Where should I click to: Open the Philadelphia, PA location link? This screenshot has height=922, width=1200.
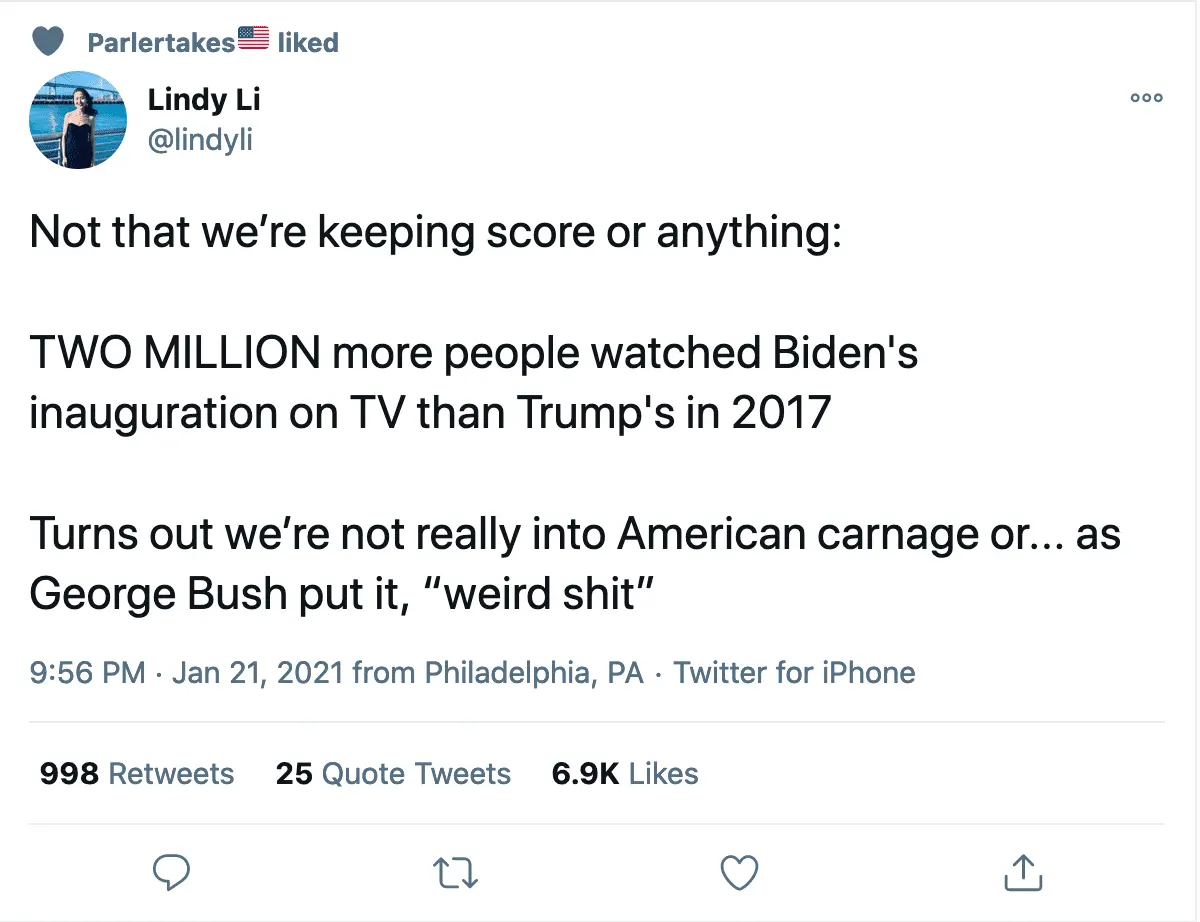[x=534, y=672]
